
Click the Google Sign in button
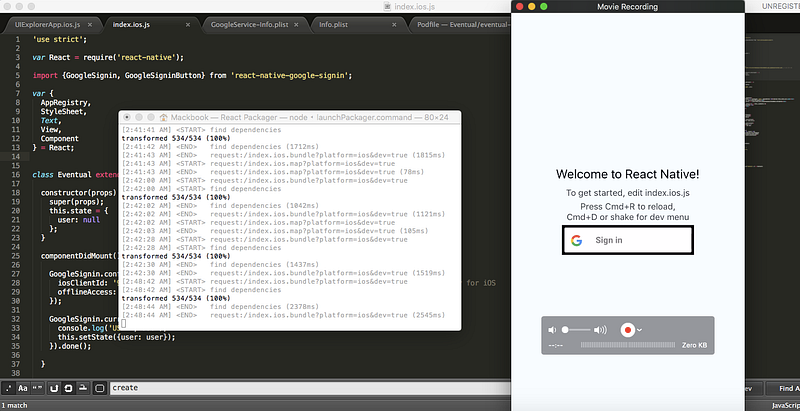tap(628, 240)
